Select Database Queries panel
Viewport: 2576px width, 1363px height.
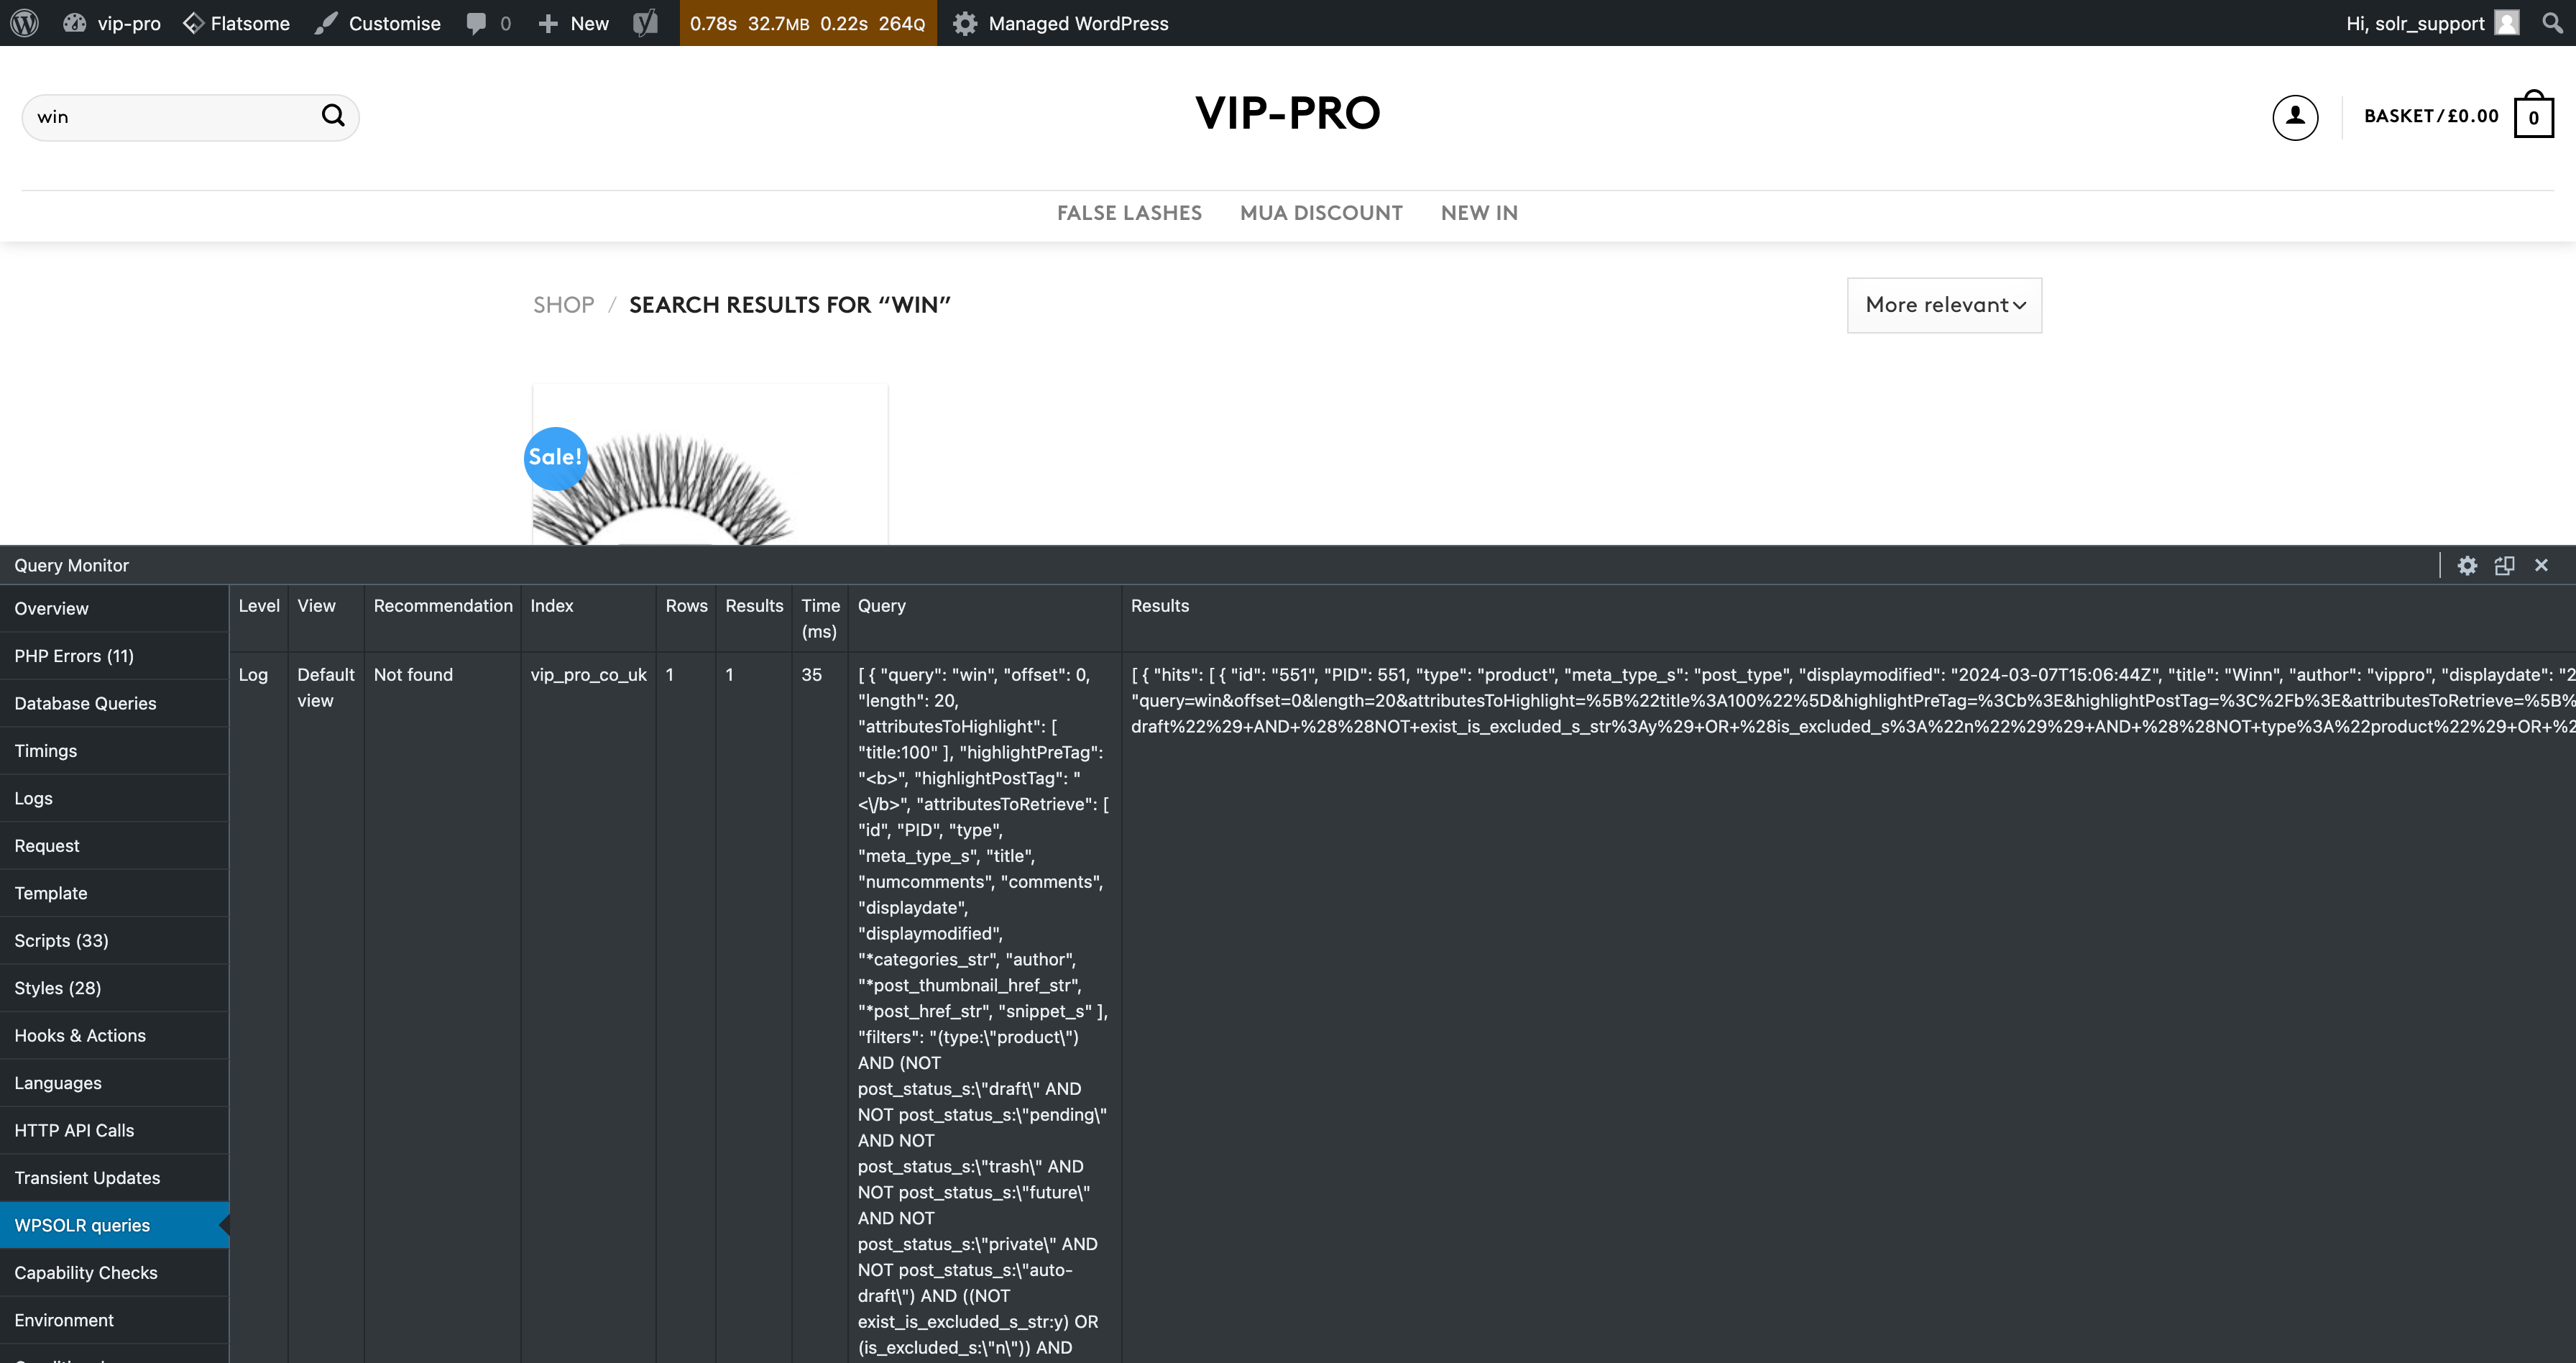pos(114,703)
